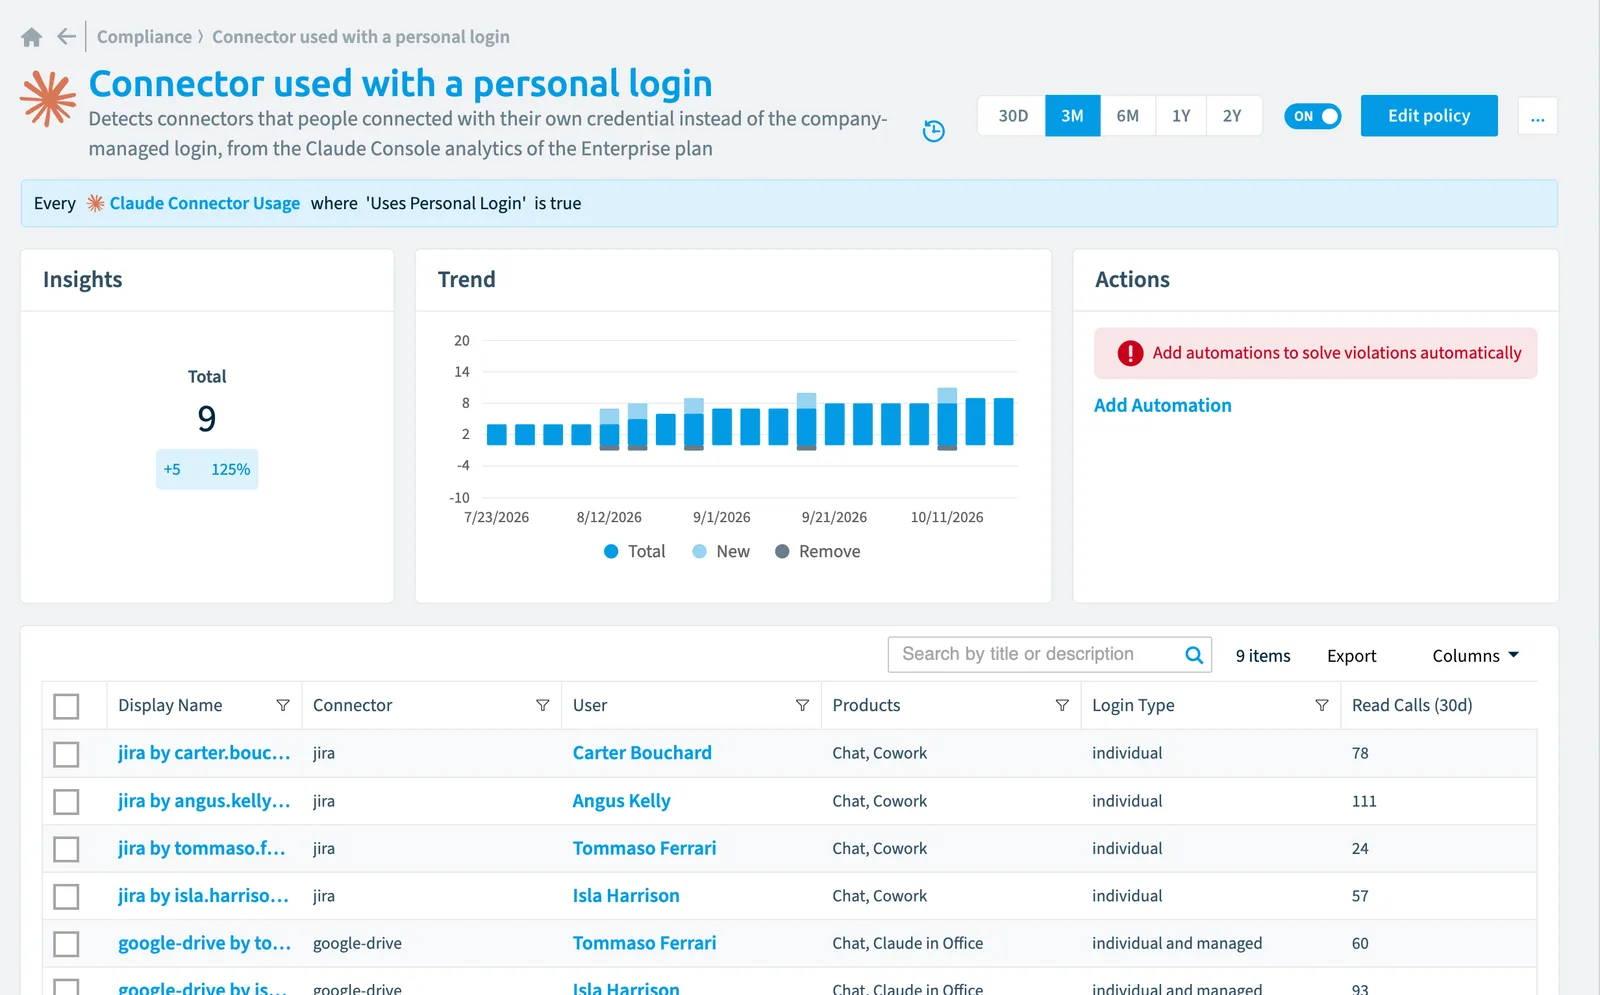The width and height of the screenshot is (1600, 995).
Task: Toggle the New legend series
Action: 721,551
